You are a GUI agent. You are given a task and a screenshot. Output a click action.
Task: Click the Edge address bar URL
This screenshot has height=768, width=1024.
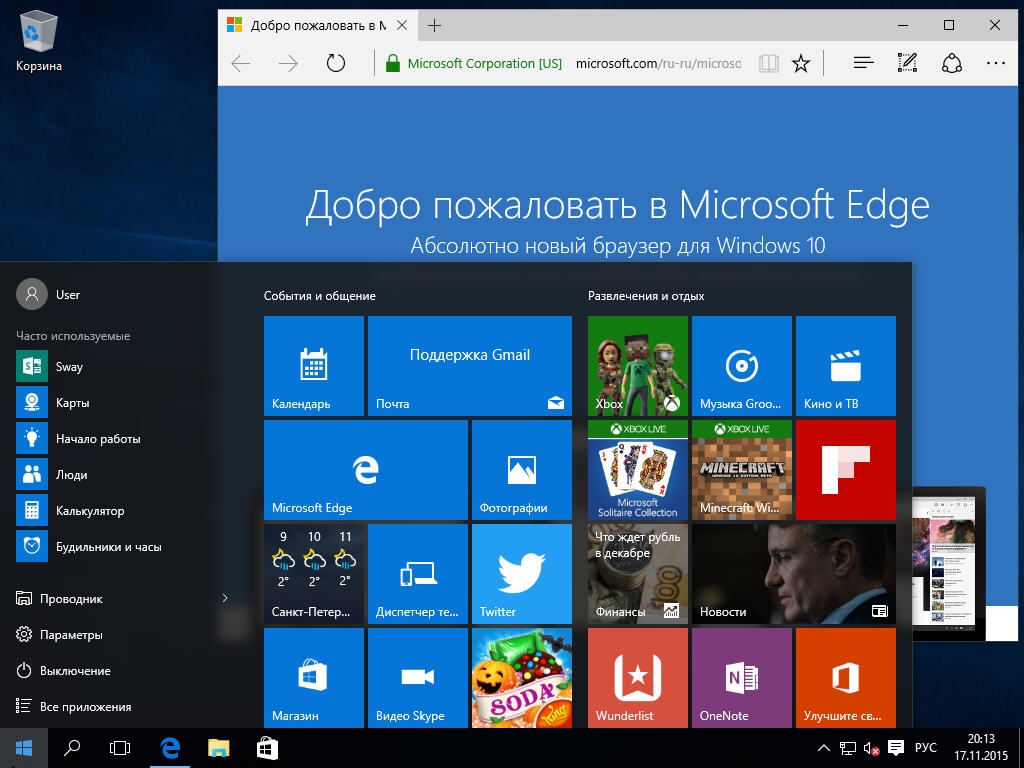(658, 63)
